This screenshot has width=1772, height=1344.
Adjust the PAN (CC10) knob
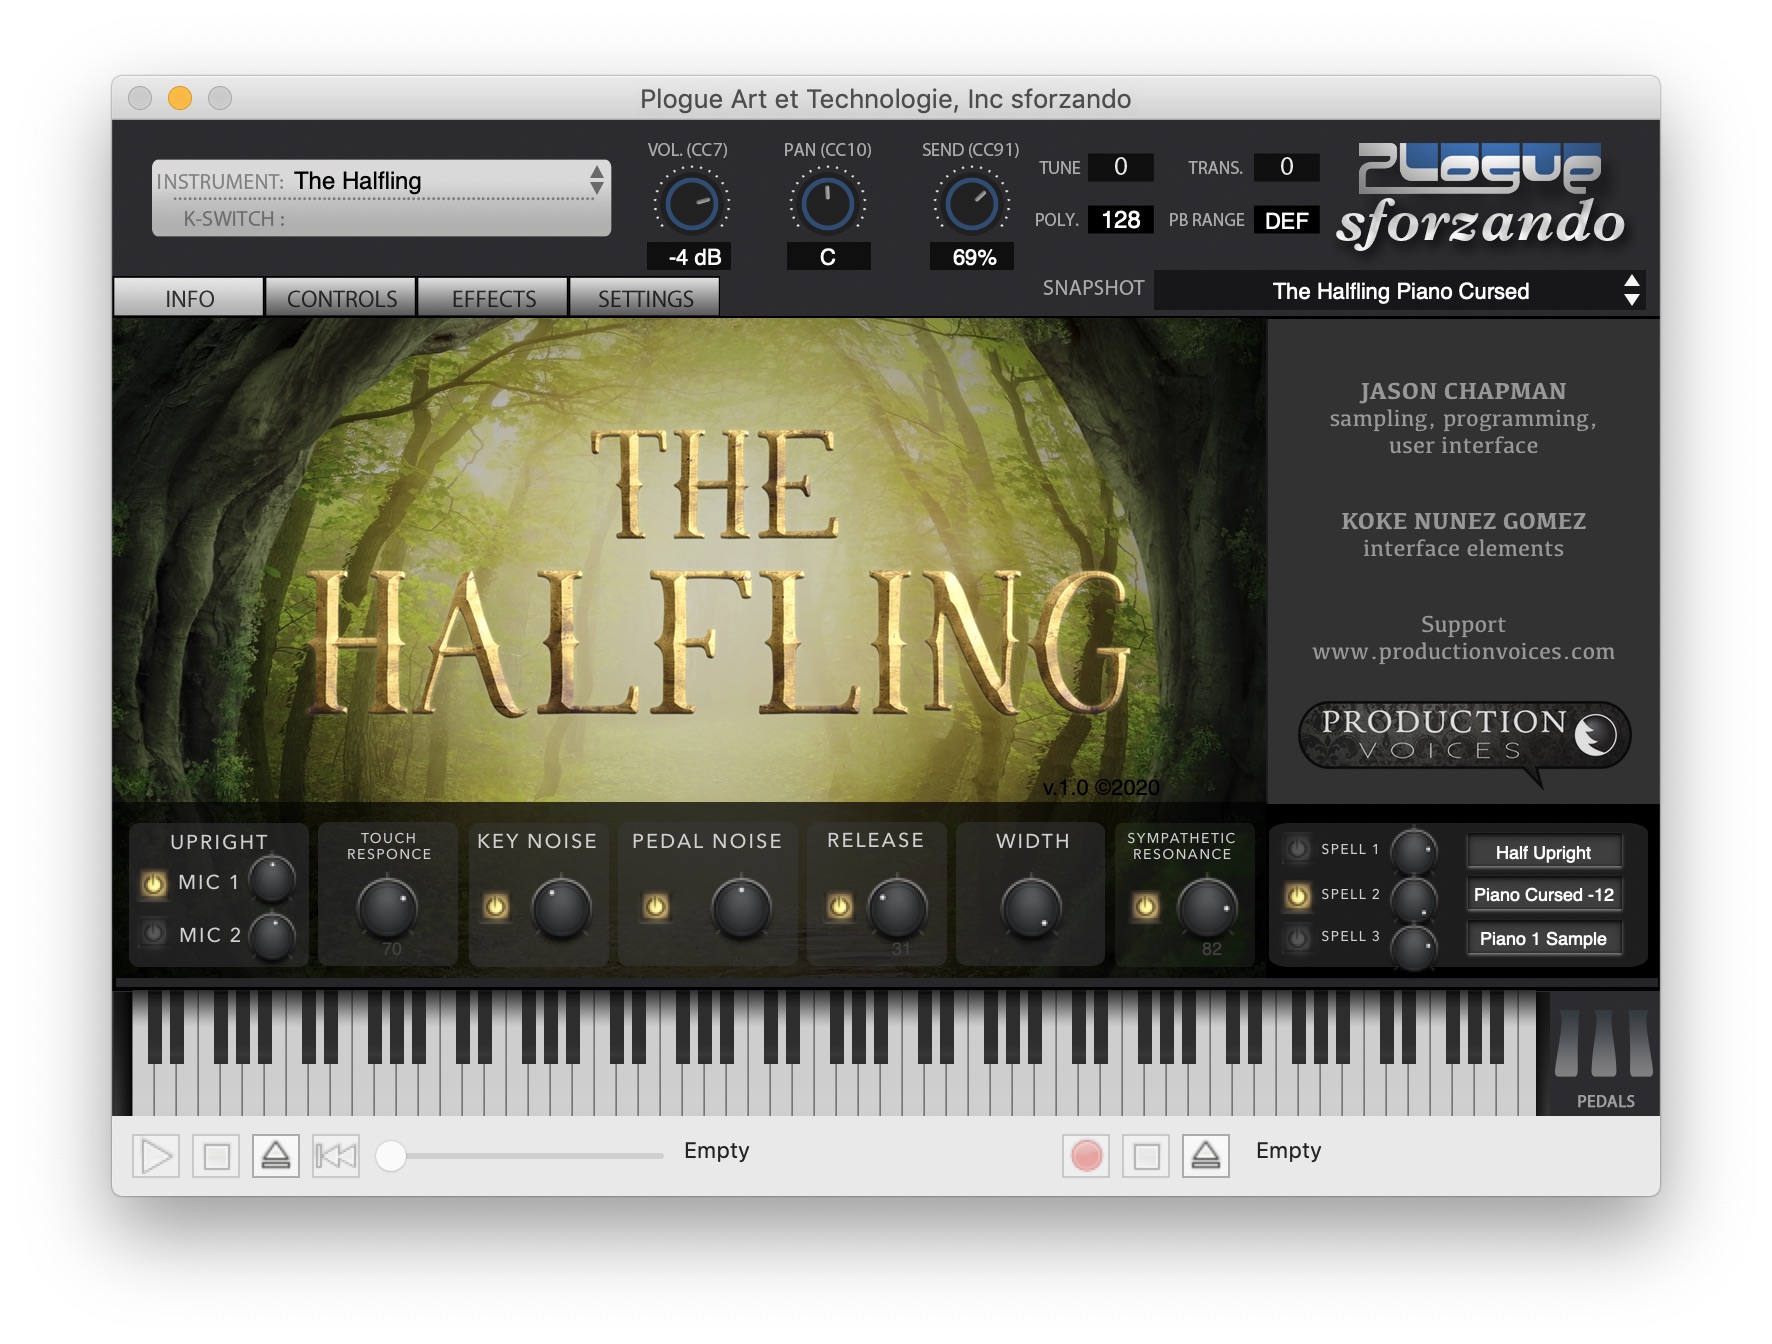[828, 203]
